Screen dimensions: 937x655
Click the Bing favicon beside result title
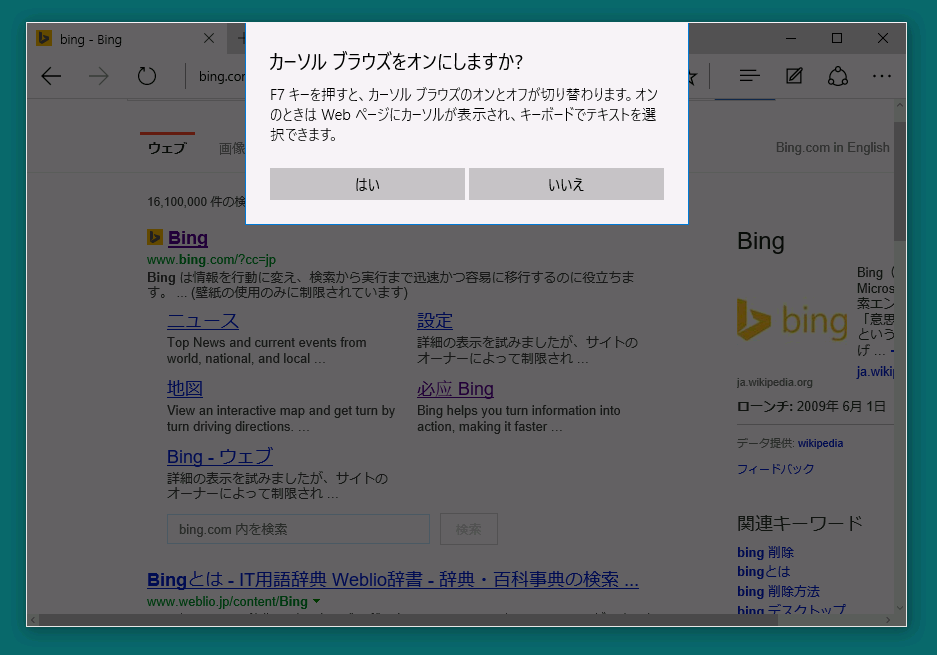tap(155, 237)
